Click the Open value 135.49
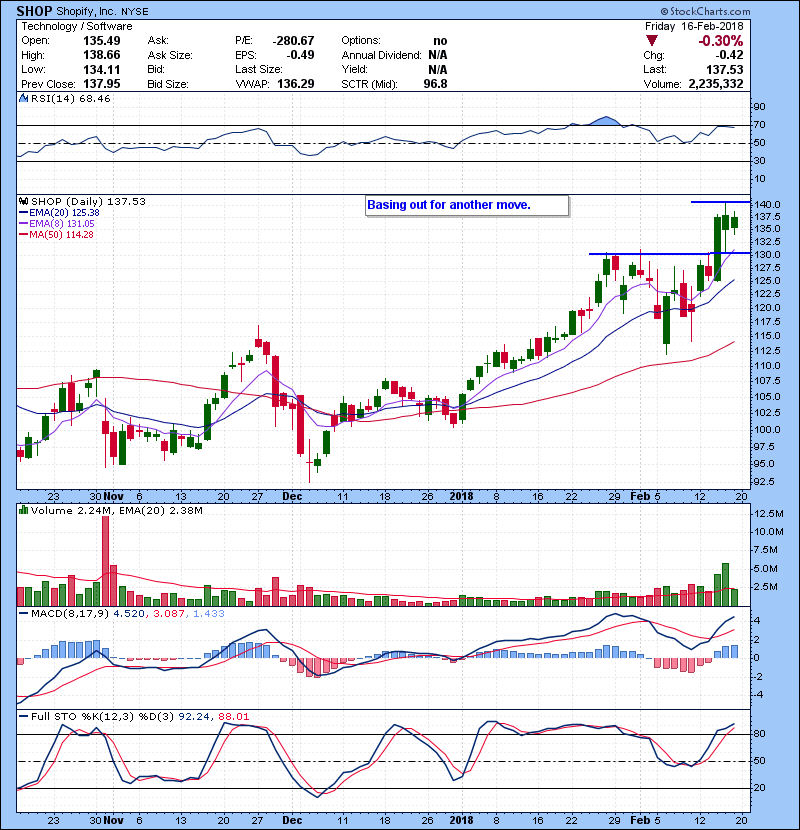This screenshot has height=830, width=800. coord(102,41)
